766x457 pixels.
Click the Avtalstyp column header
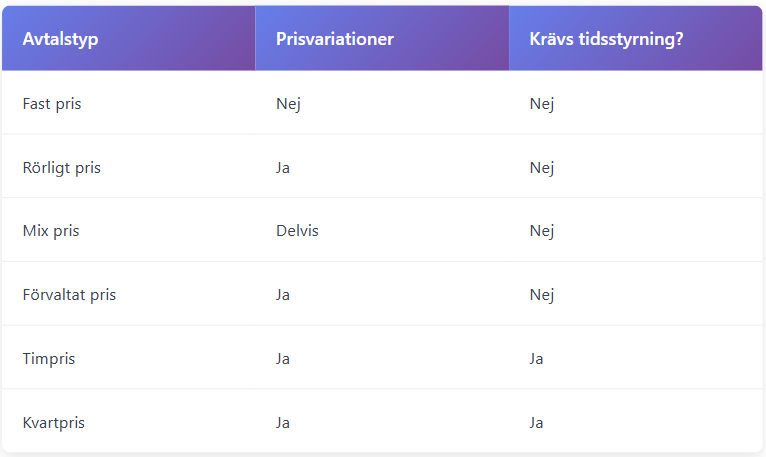pyautogui.click(x=61, y=39)
